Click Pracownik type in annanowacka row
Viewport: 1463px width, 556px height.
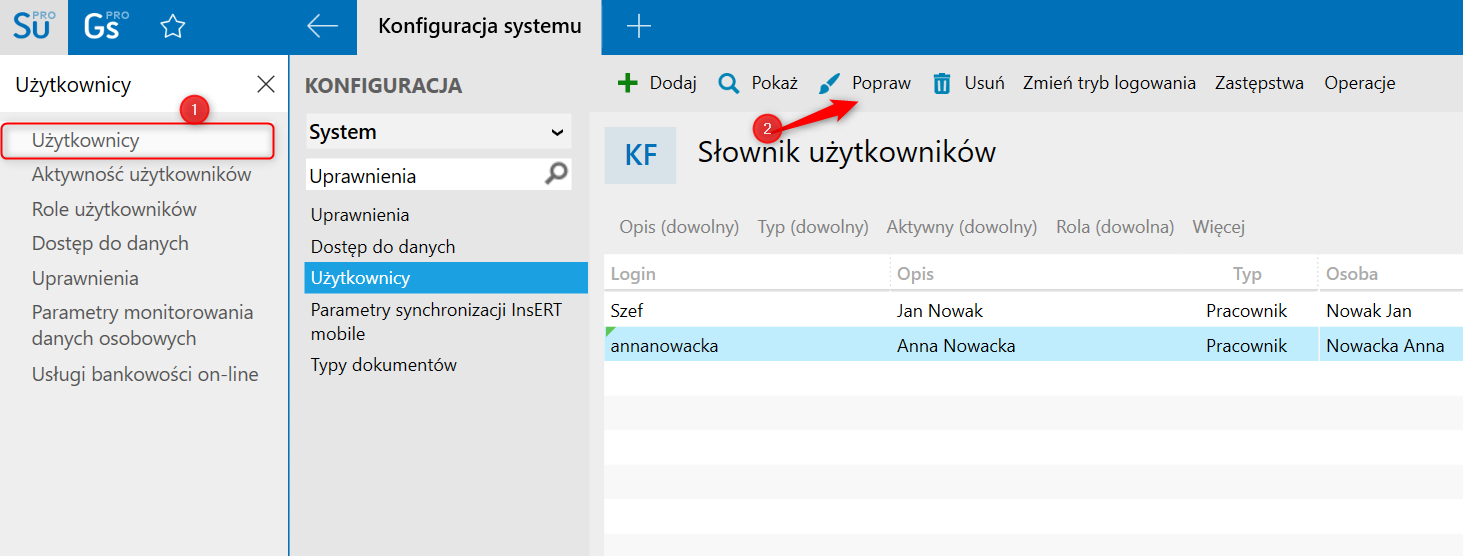(1246, 346)
